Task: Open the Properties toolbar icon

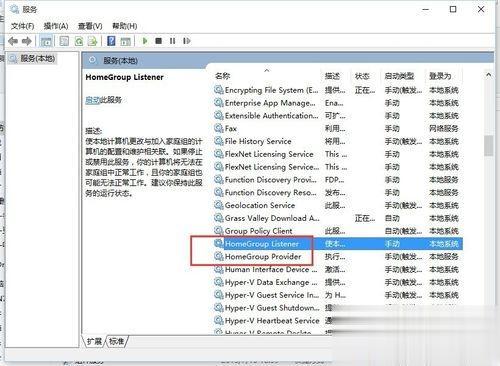Action: pyautogui.click(x=64, y=41)
